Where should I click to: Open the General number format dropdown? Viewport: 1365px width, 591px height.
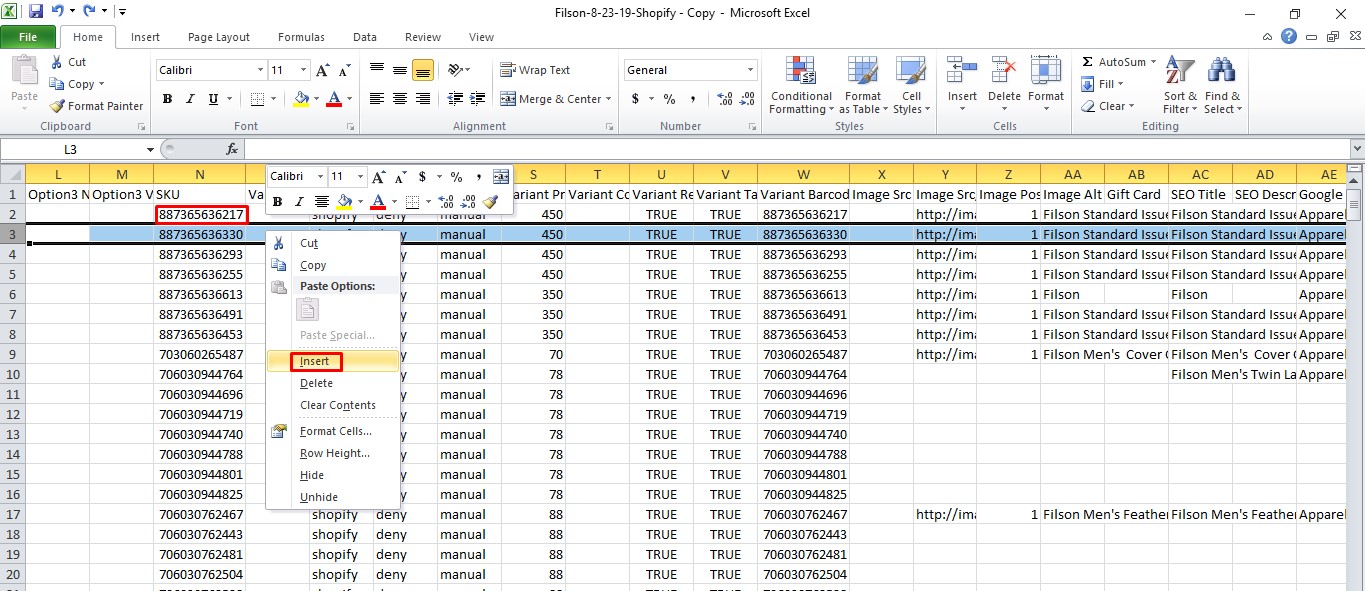coord(750,70)
